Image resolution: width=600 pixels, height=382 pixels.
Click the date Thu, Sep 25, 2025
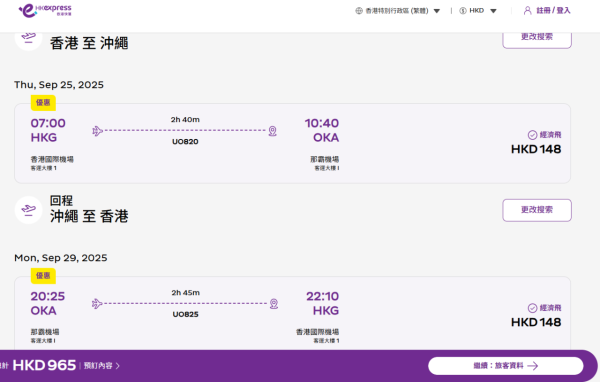tap(59, 85)
